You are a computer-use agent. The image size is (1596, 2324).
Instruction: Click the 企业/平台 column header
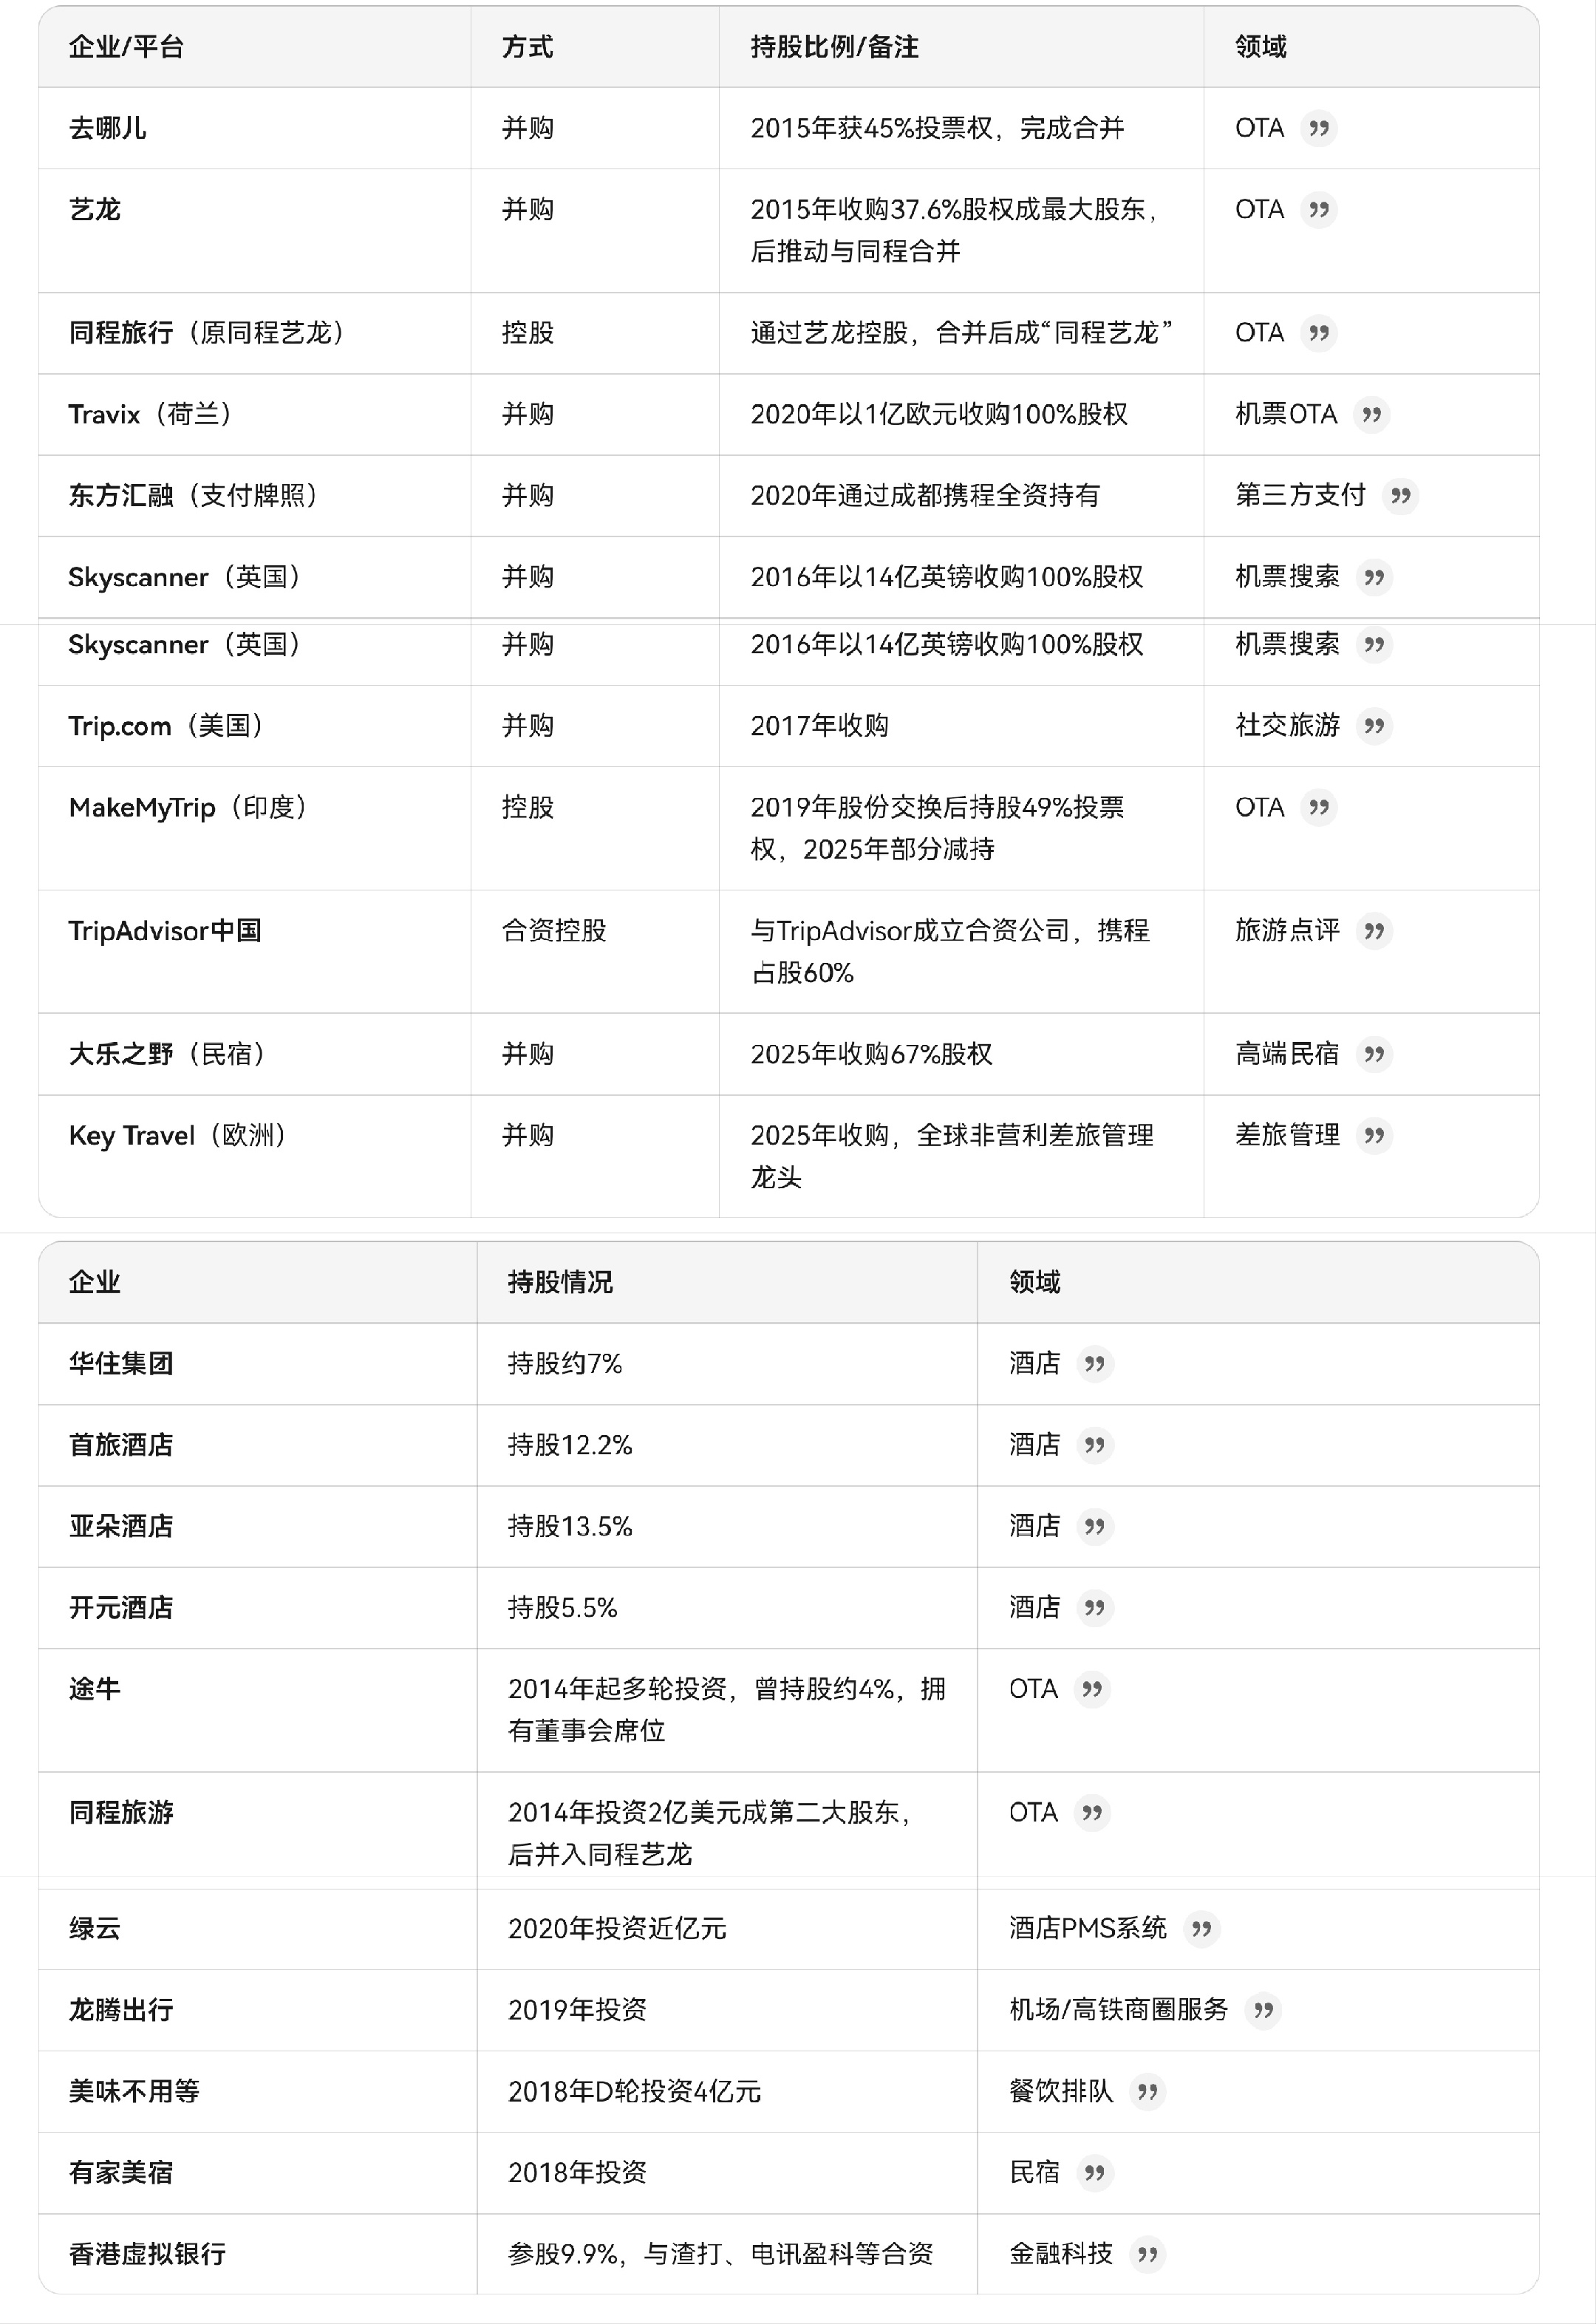pos(126,47)
